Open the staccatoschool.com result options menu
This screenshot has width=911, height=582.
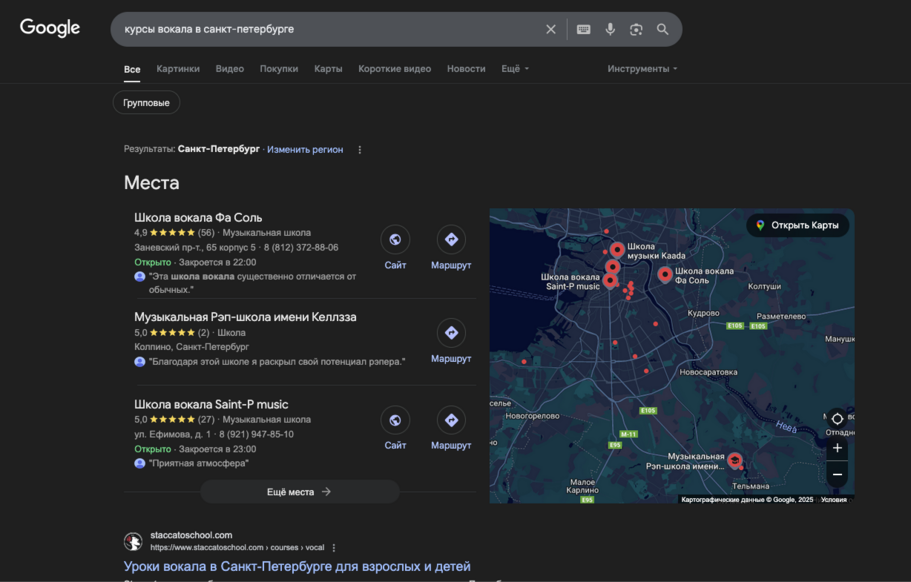click(x=333, y=548)
